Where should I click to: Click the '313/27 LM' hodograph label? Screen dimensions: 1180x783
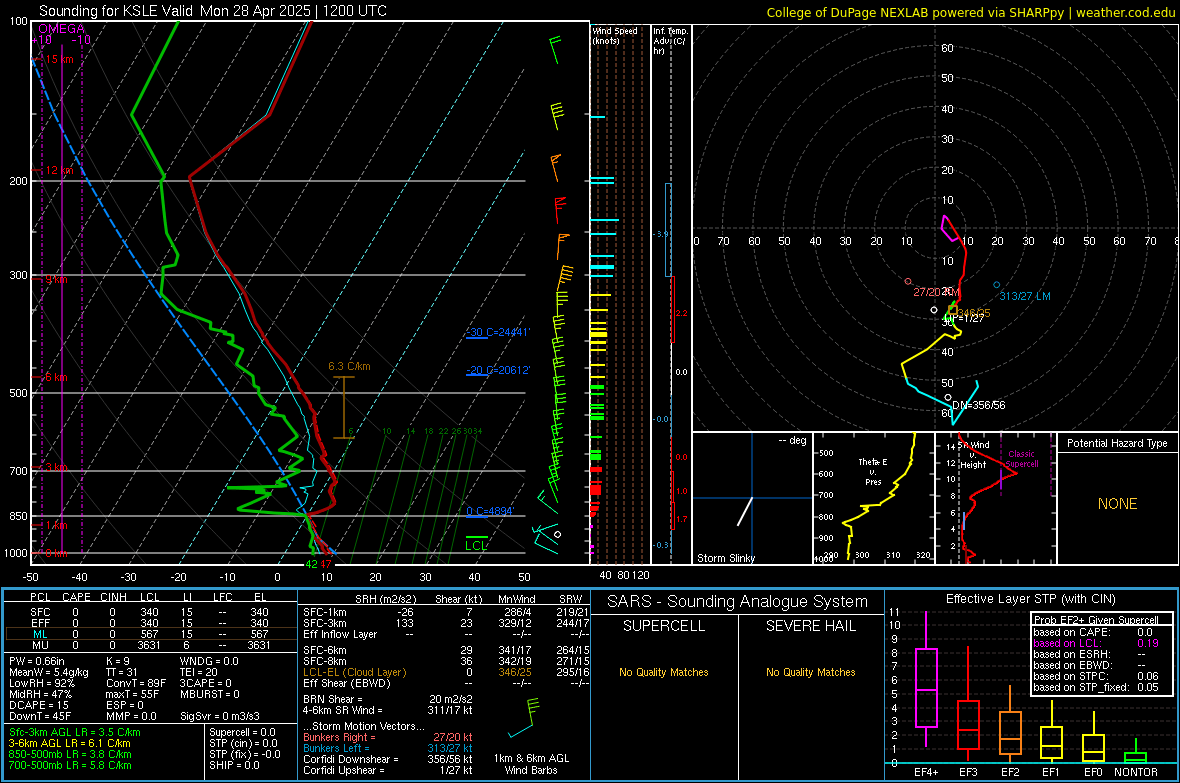1025,297
